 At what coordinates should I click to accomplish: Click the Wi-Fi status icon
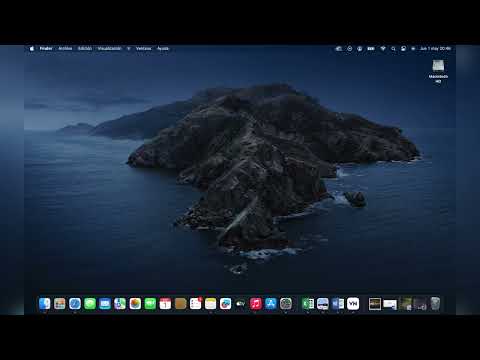(x=383, y=49)
